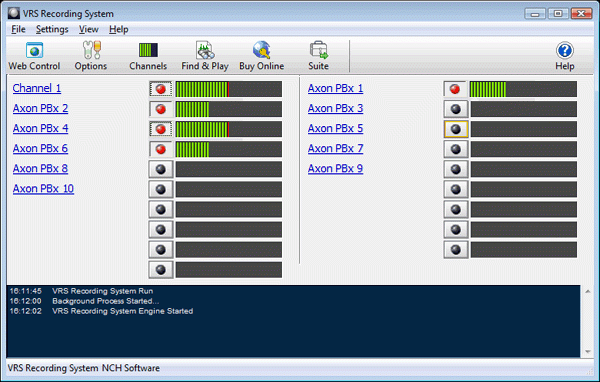Start recording on Axon PBx 3

point(455,109)
